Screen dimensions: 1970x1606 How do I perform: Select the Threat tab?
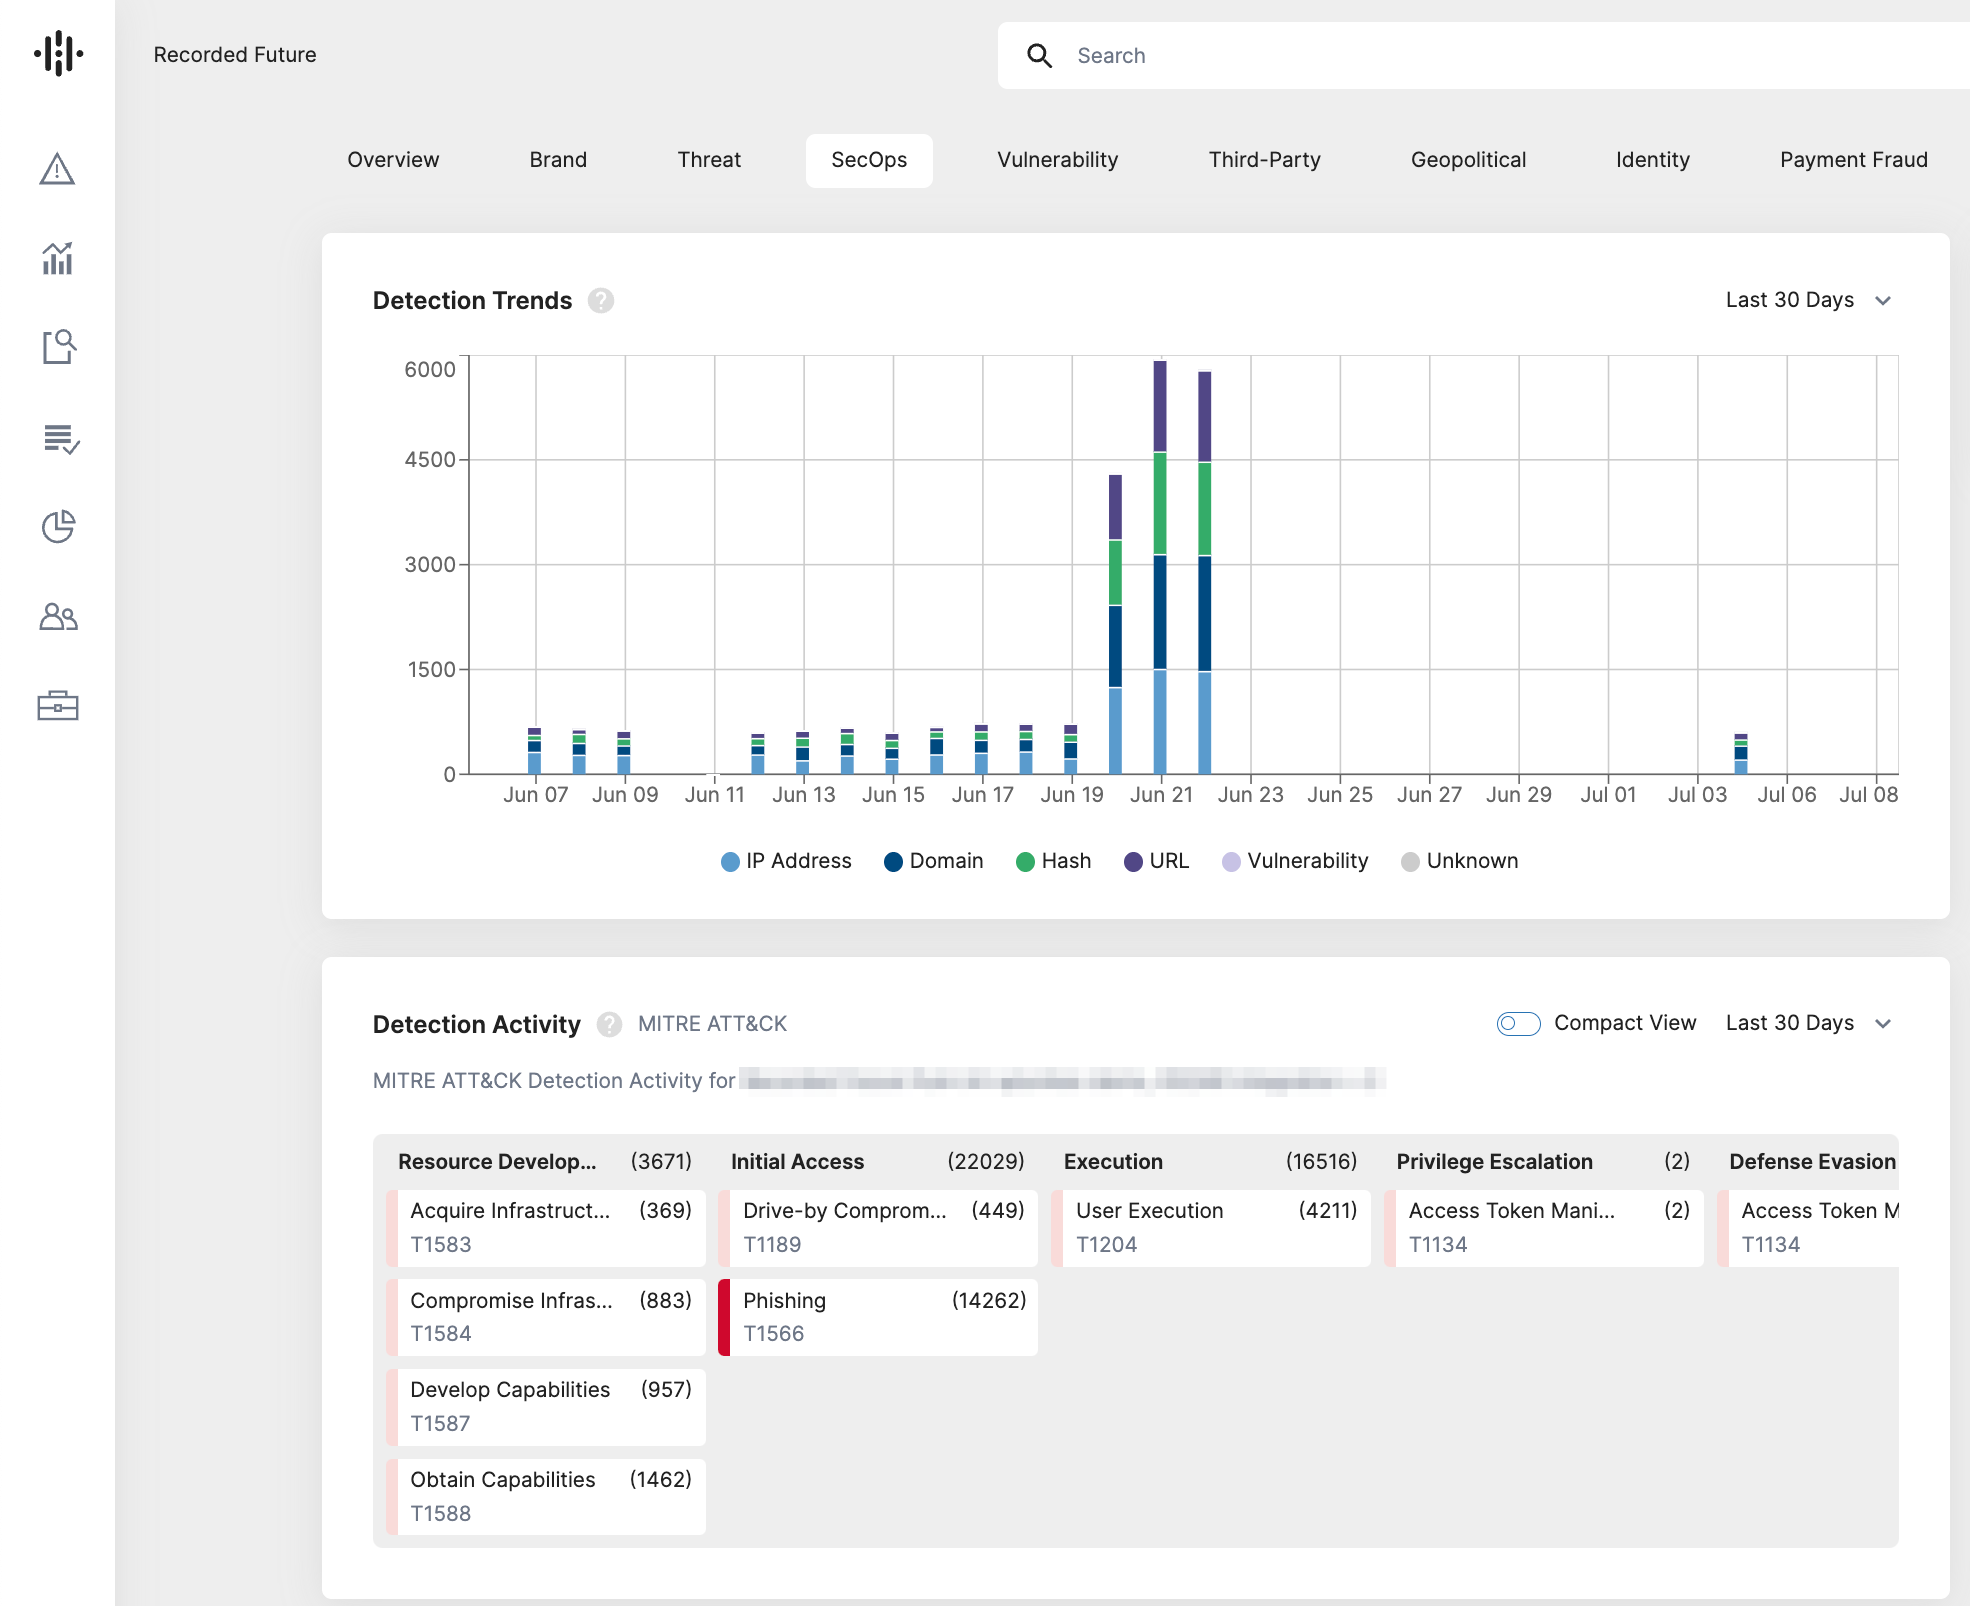[x=708, y=160]
